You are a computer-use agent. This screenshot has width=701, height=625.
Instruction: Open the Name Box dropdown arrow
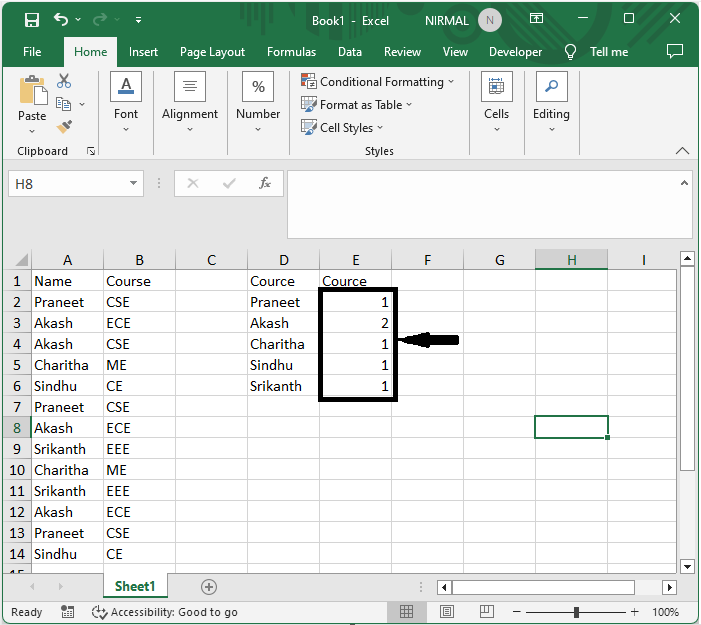tap(133, 183)
